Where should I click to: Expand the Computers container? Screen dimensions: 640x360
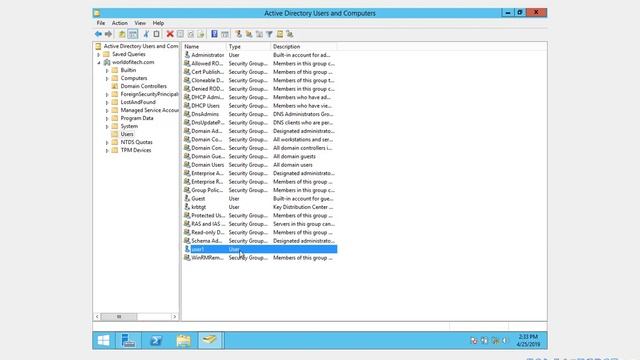click(x=107, y=78)
